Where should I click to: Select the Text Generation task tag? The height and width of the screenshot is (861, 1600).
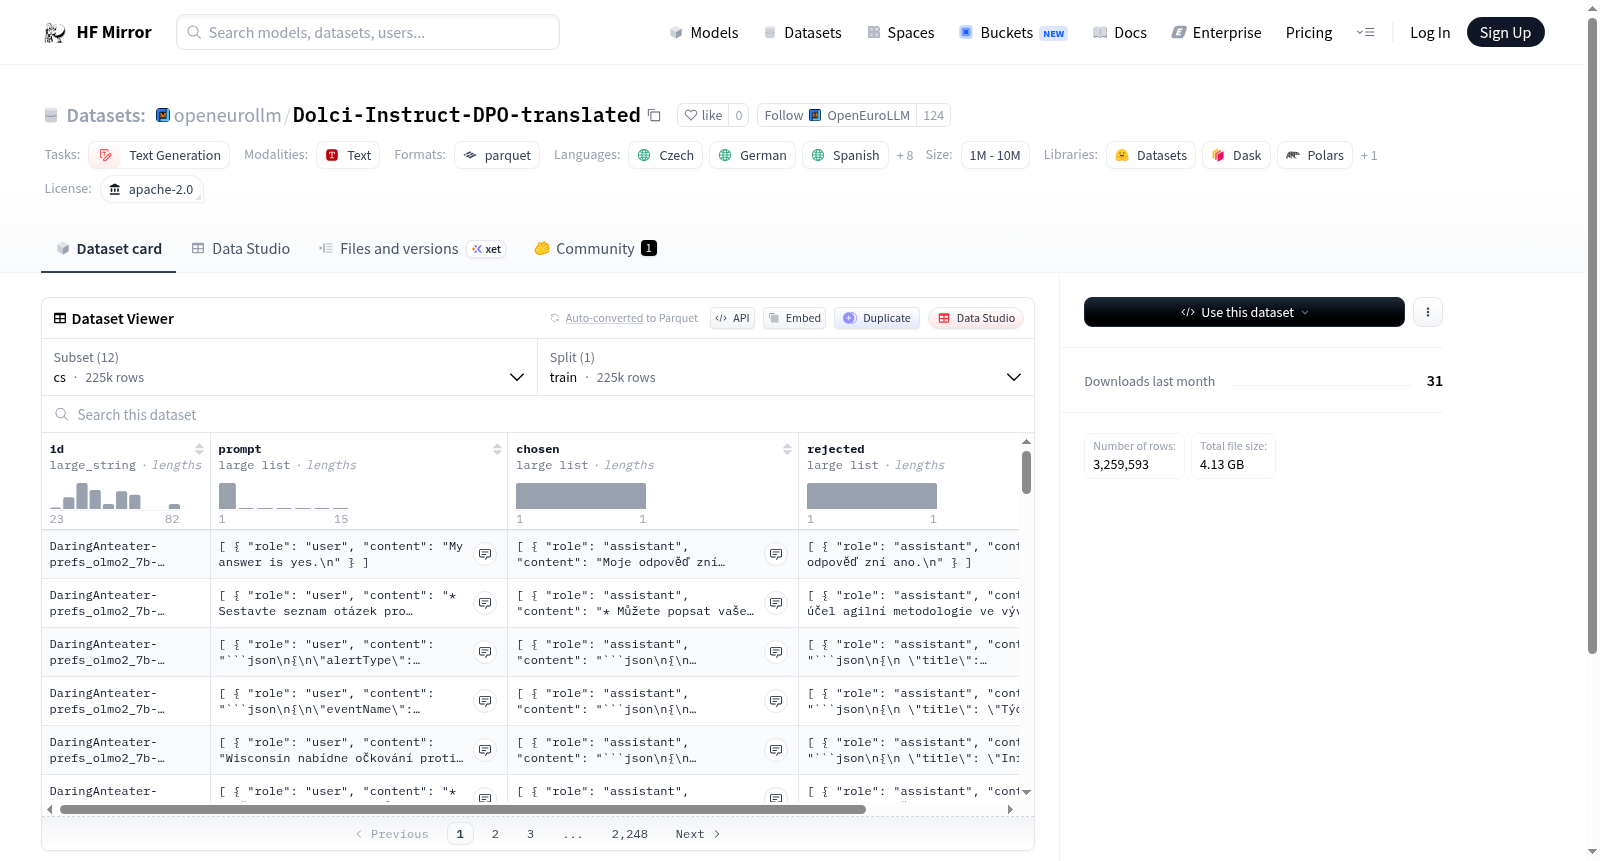point(159,155)
